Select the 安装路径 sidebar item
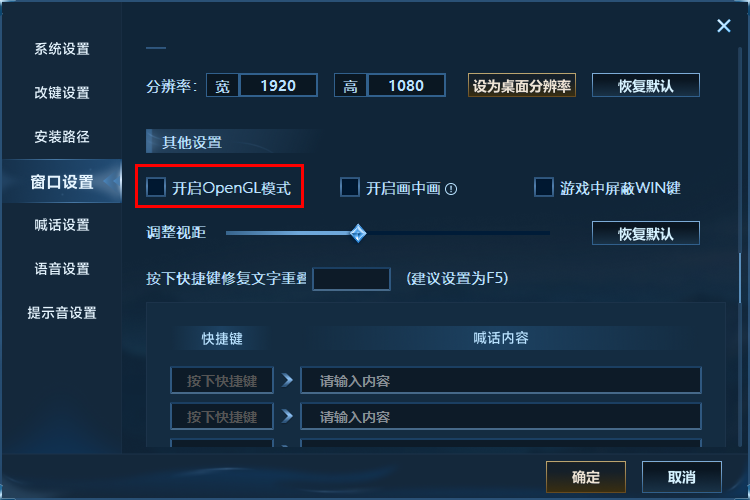750x500 pixels. coord(62,137)
